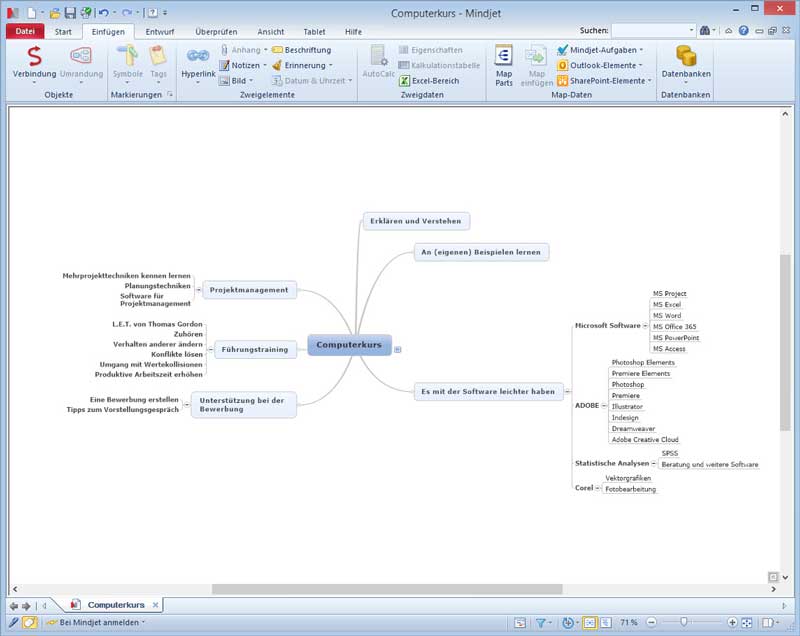The image size is (800, 636).
Task: Toggle the outline view button in status bar
Action: tap(606, 622)
